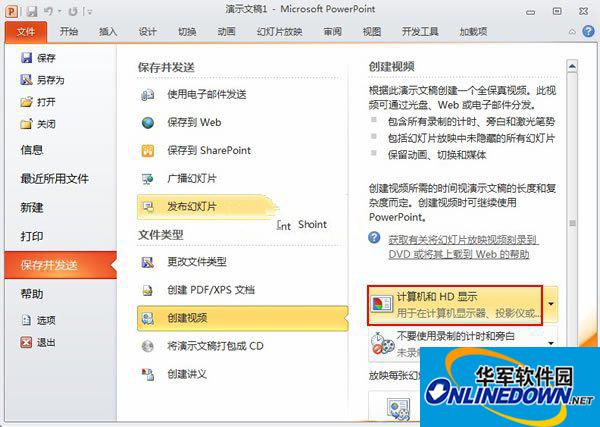Switch to the 开始 tab
600x427 pixels.
[69, 31]
